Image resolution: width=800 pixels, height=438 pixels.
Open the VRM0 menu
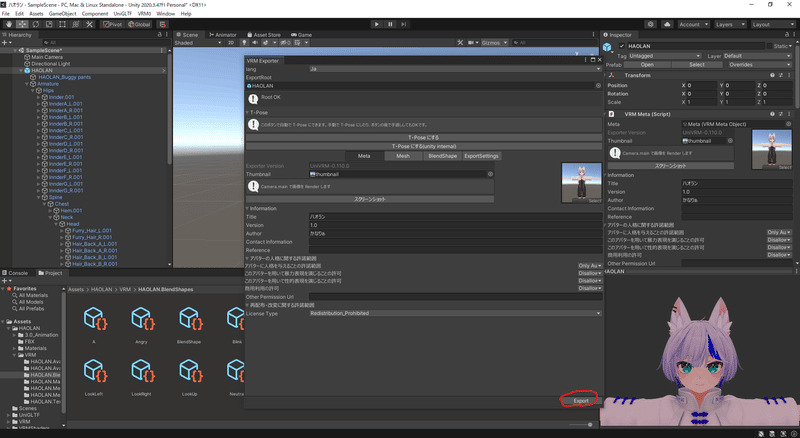144,14
